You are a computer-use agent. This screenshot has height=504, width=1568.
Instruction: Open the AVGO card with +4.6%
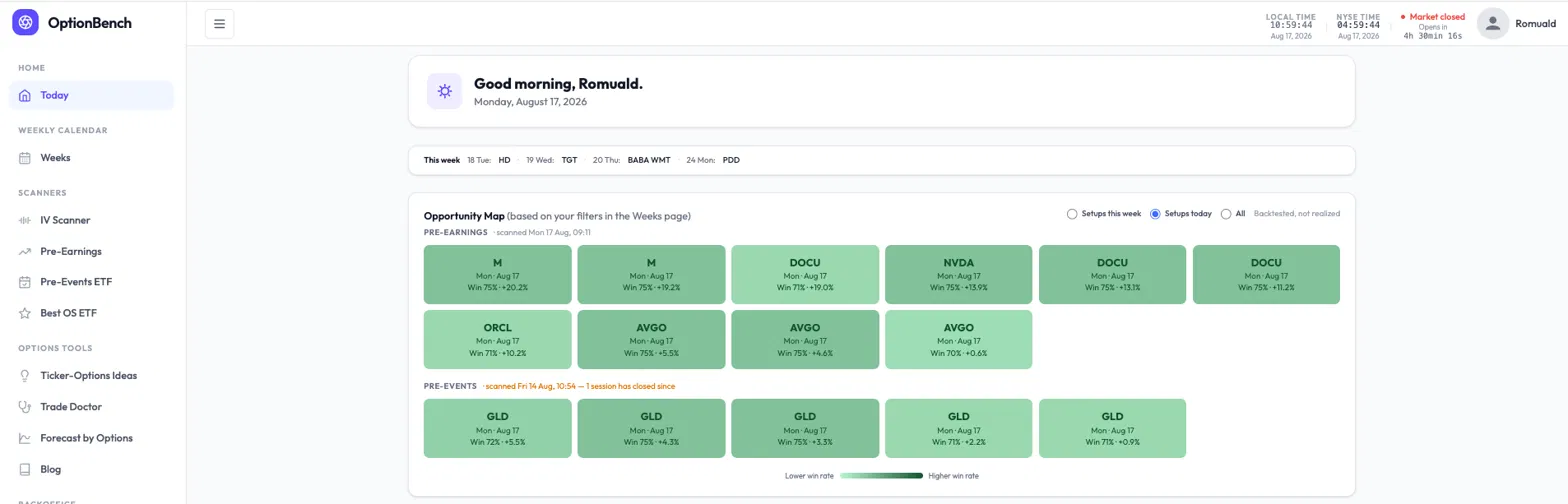(805, 340)
